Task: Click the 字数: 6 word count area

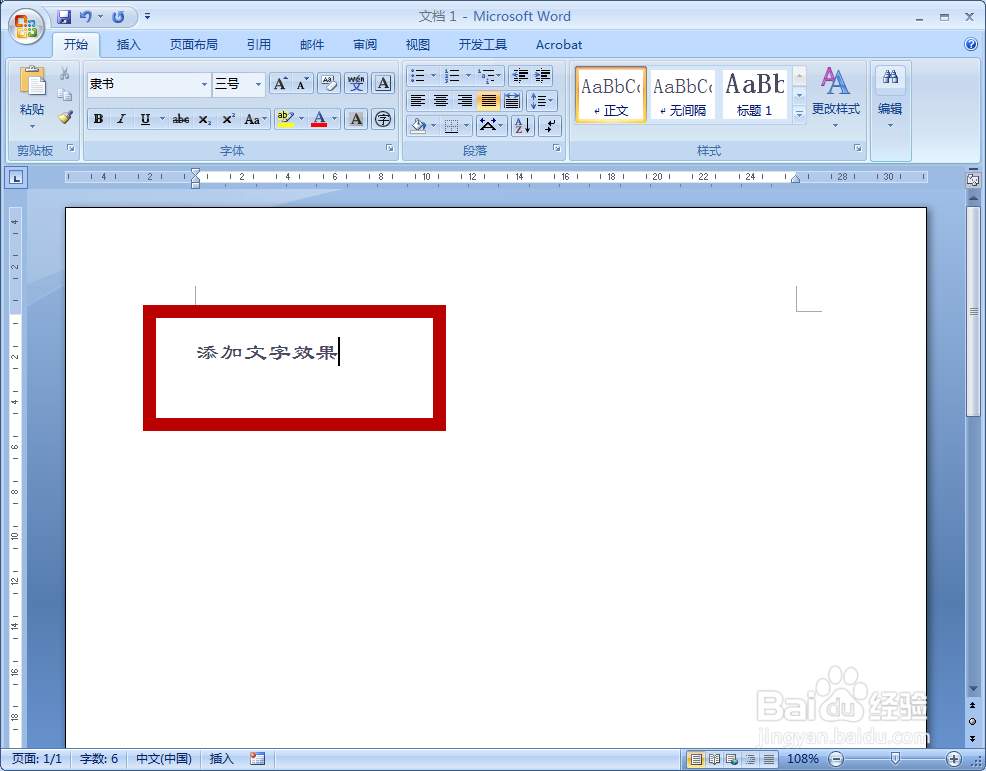Action: click(x=98, y=758)
